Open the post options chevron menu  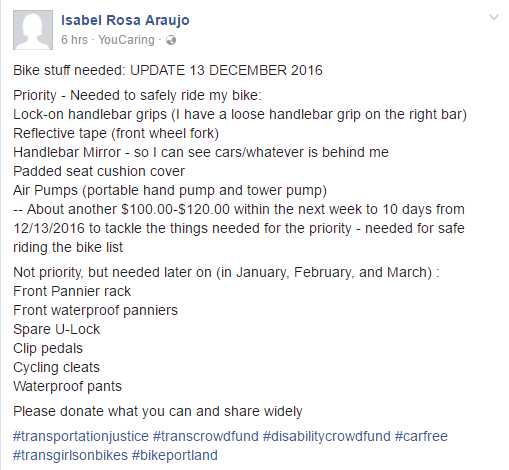494,17
